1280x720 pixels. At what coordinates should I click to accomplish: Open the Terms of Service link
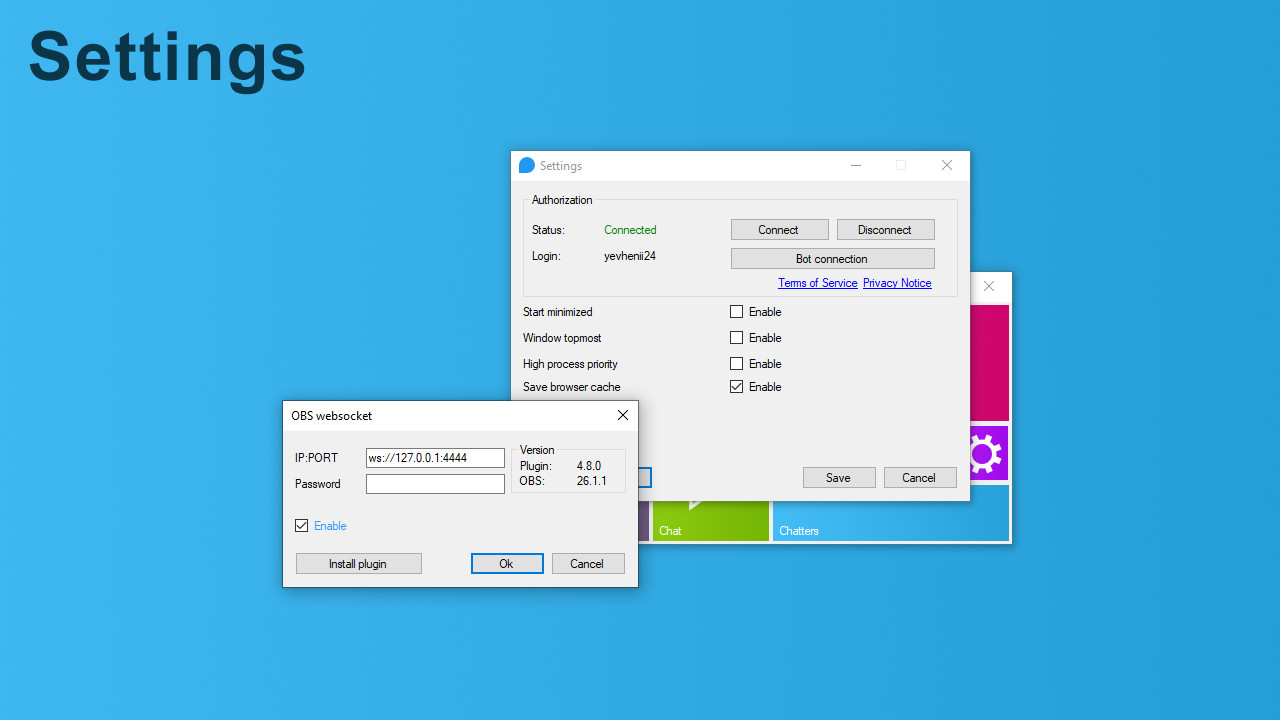pos(817,282)
